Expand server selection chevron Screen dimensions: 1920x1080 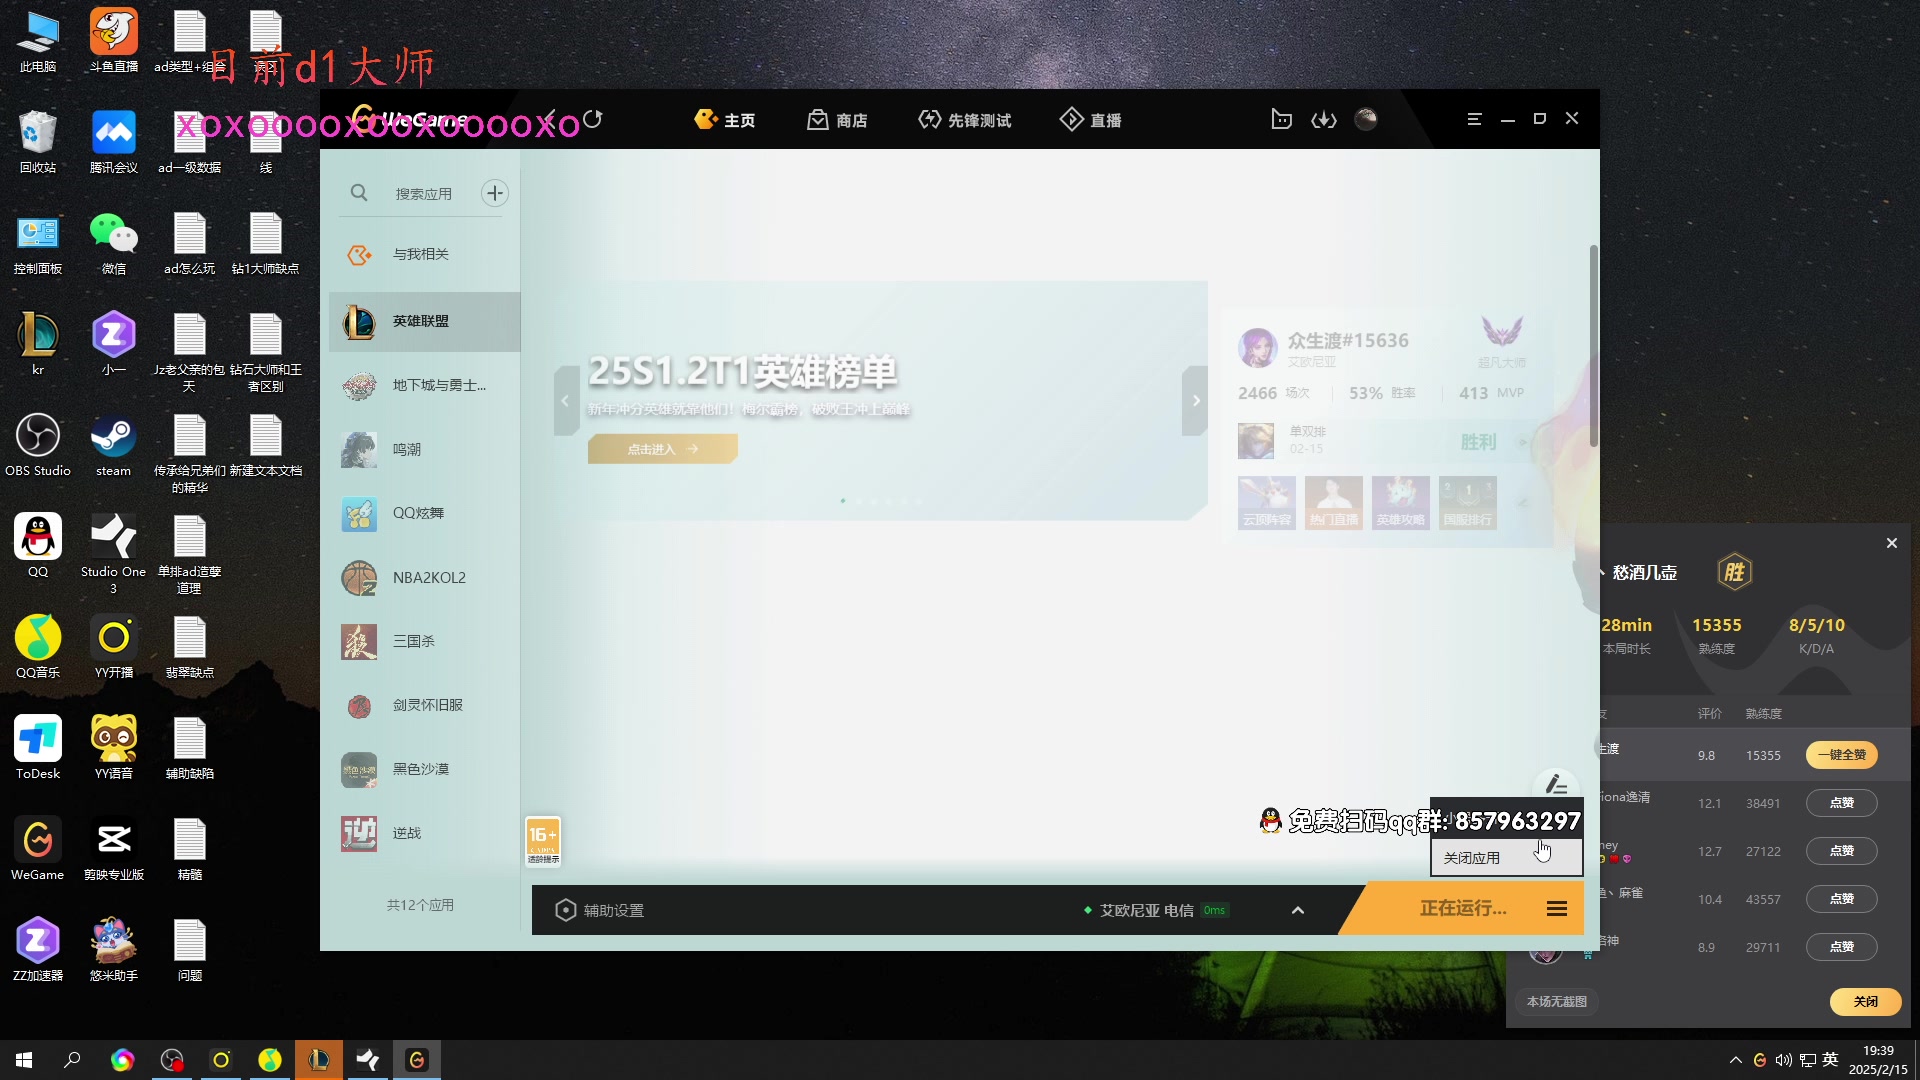(1298, 910)
